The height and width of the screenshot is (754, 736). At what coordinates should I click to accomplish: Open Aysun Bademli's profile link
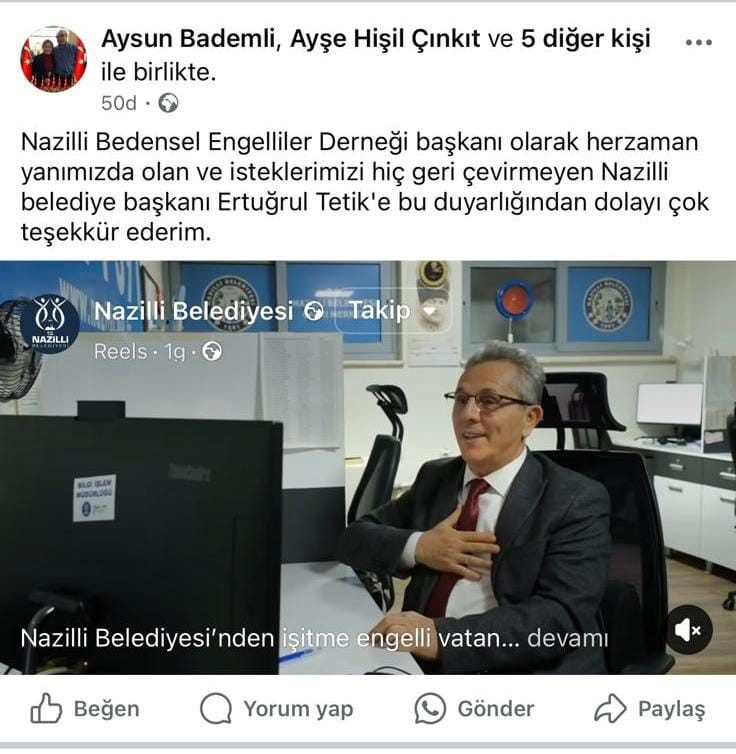click(x=187, y=39)
